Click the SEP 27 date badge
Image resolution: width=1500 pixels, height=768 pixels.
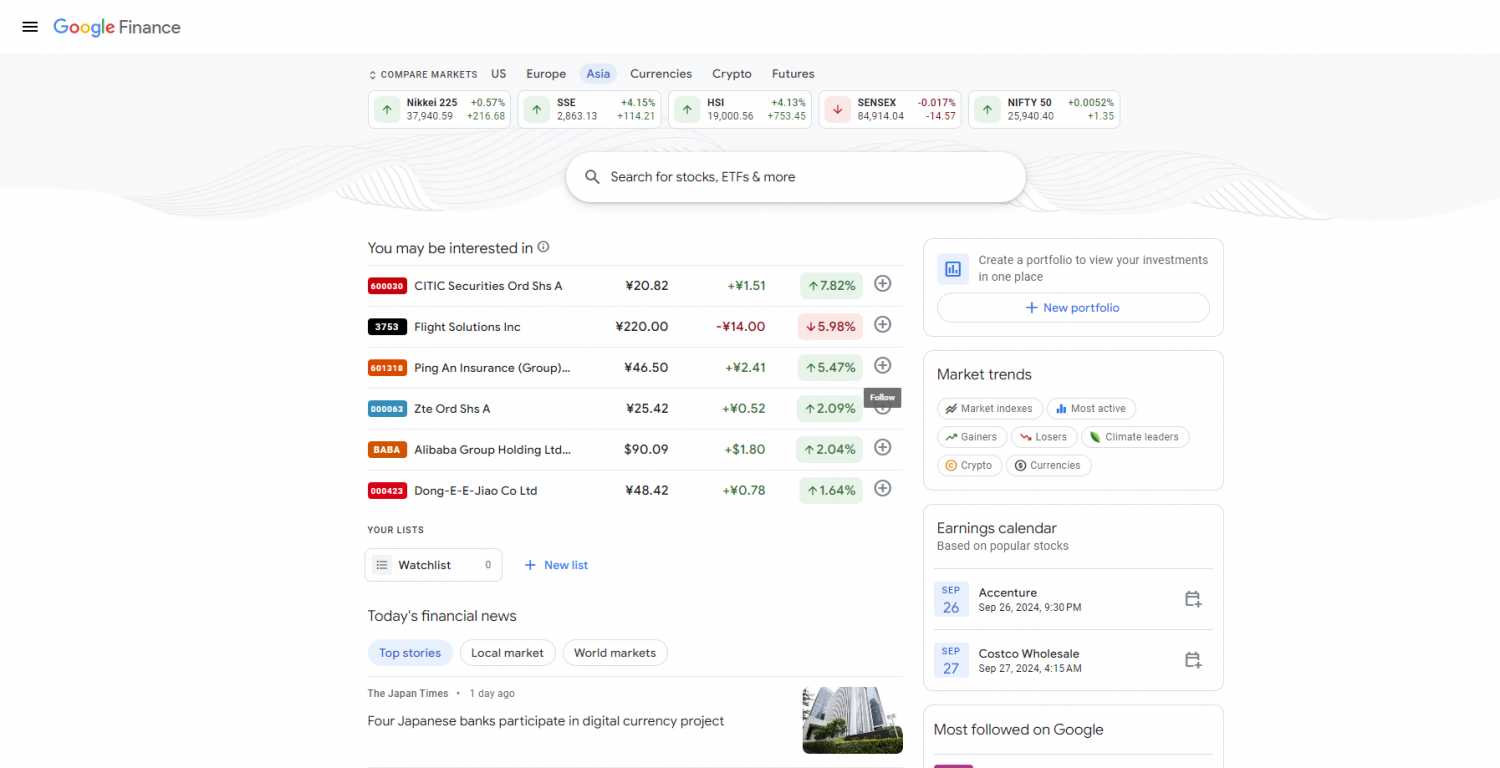(951, 660)
